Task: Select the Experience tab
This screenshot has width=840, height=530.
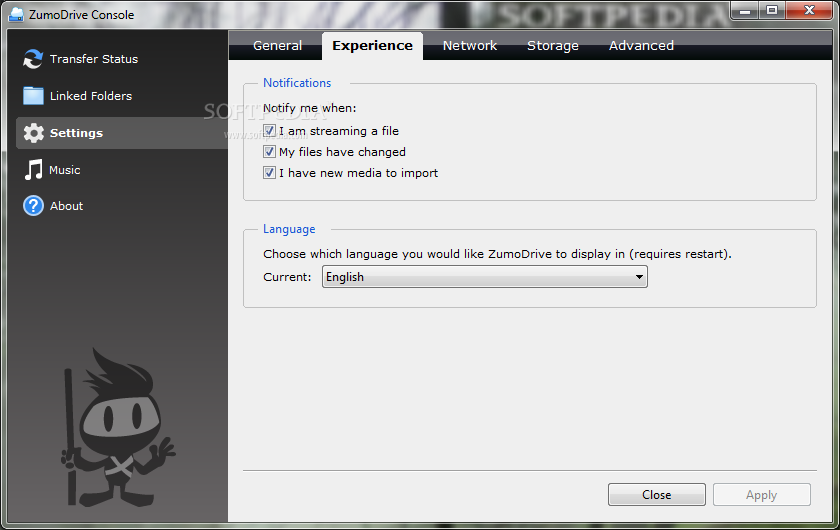Action: (x=372, y=46)
